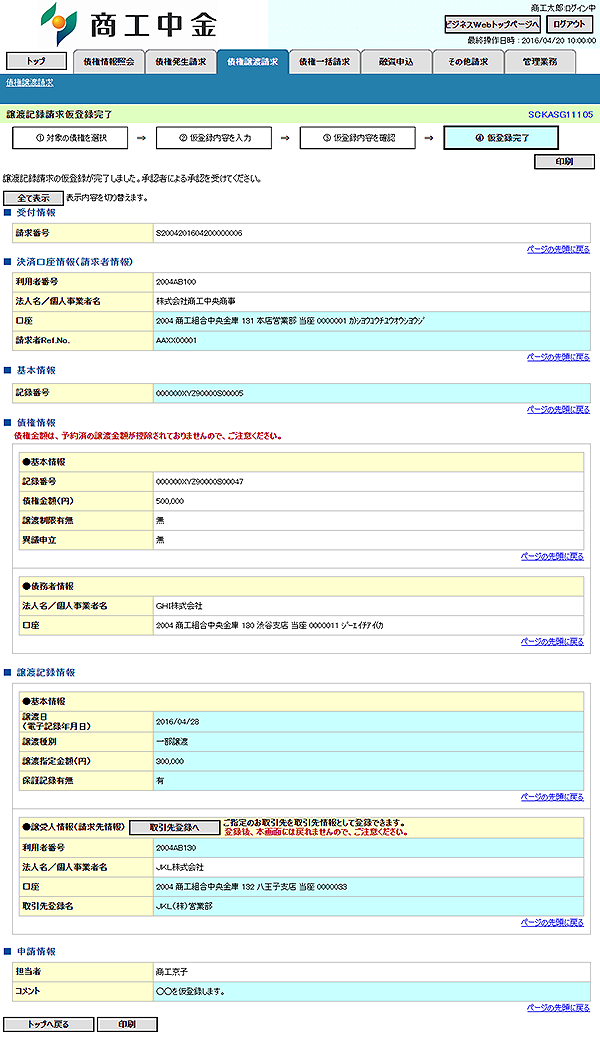Open the 債権一括請求 tab
The image size is (600, 1040).
[x=324, y=62]
